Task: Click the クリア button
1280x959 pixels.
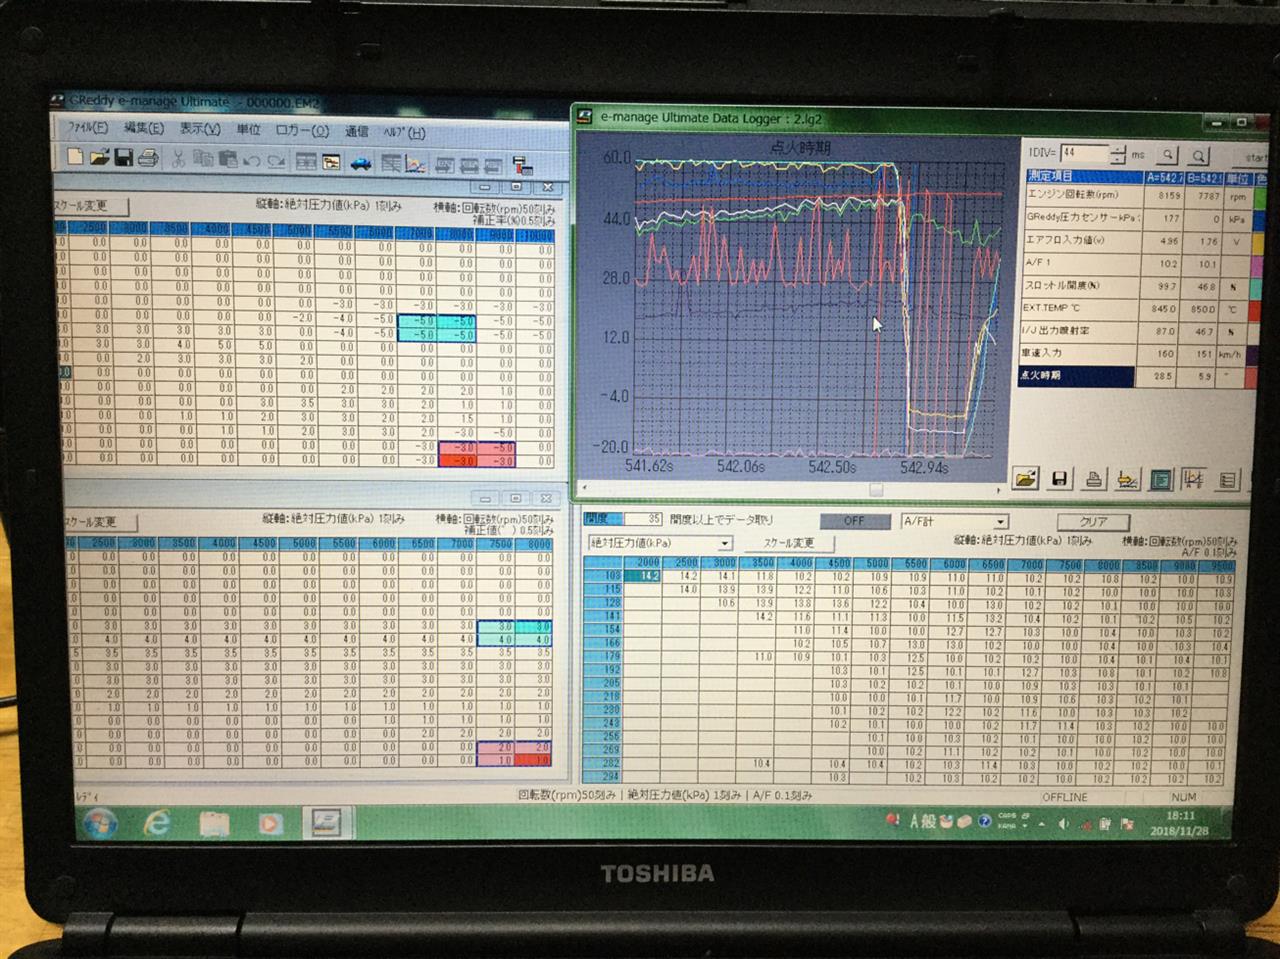Action: pyautogui.click(x=1094, y=521)
